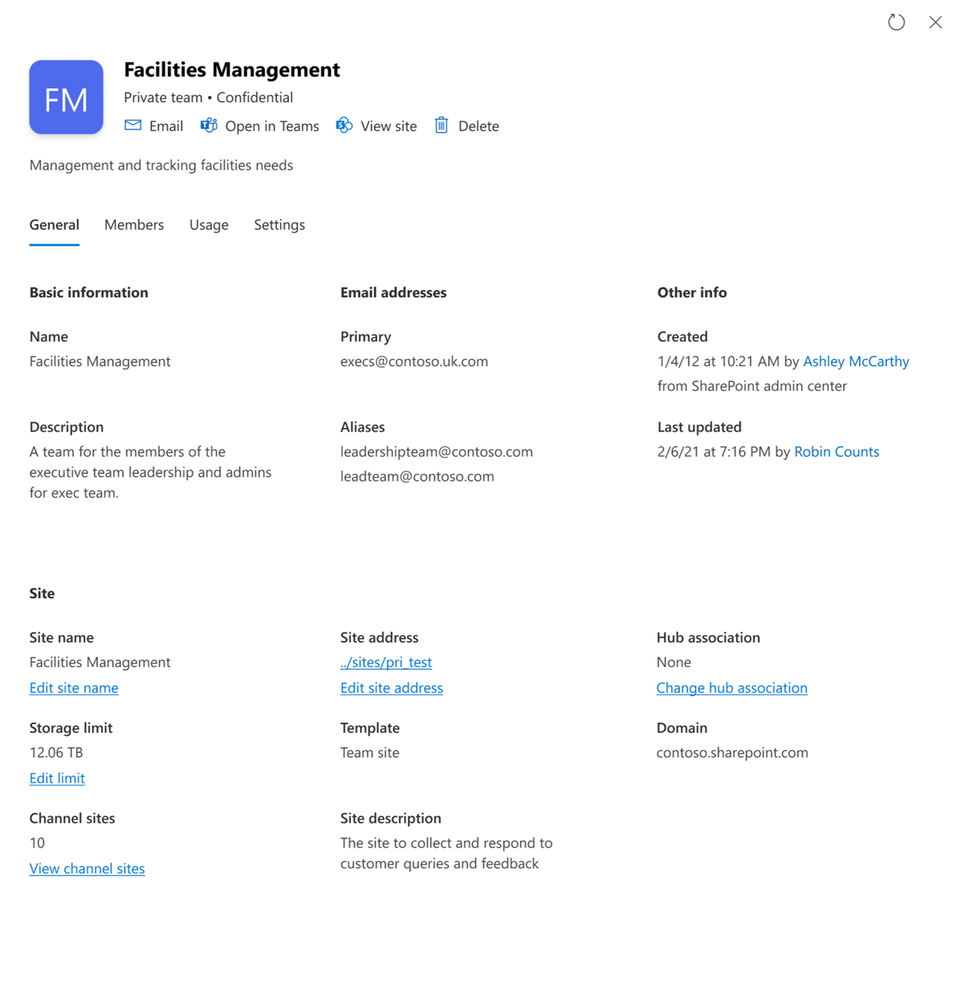Click the hub association value None
Viewport: 961px width, 999px height.
[x=674, y=663]
